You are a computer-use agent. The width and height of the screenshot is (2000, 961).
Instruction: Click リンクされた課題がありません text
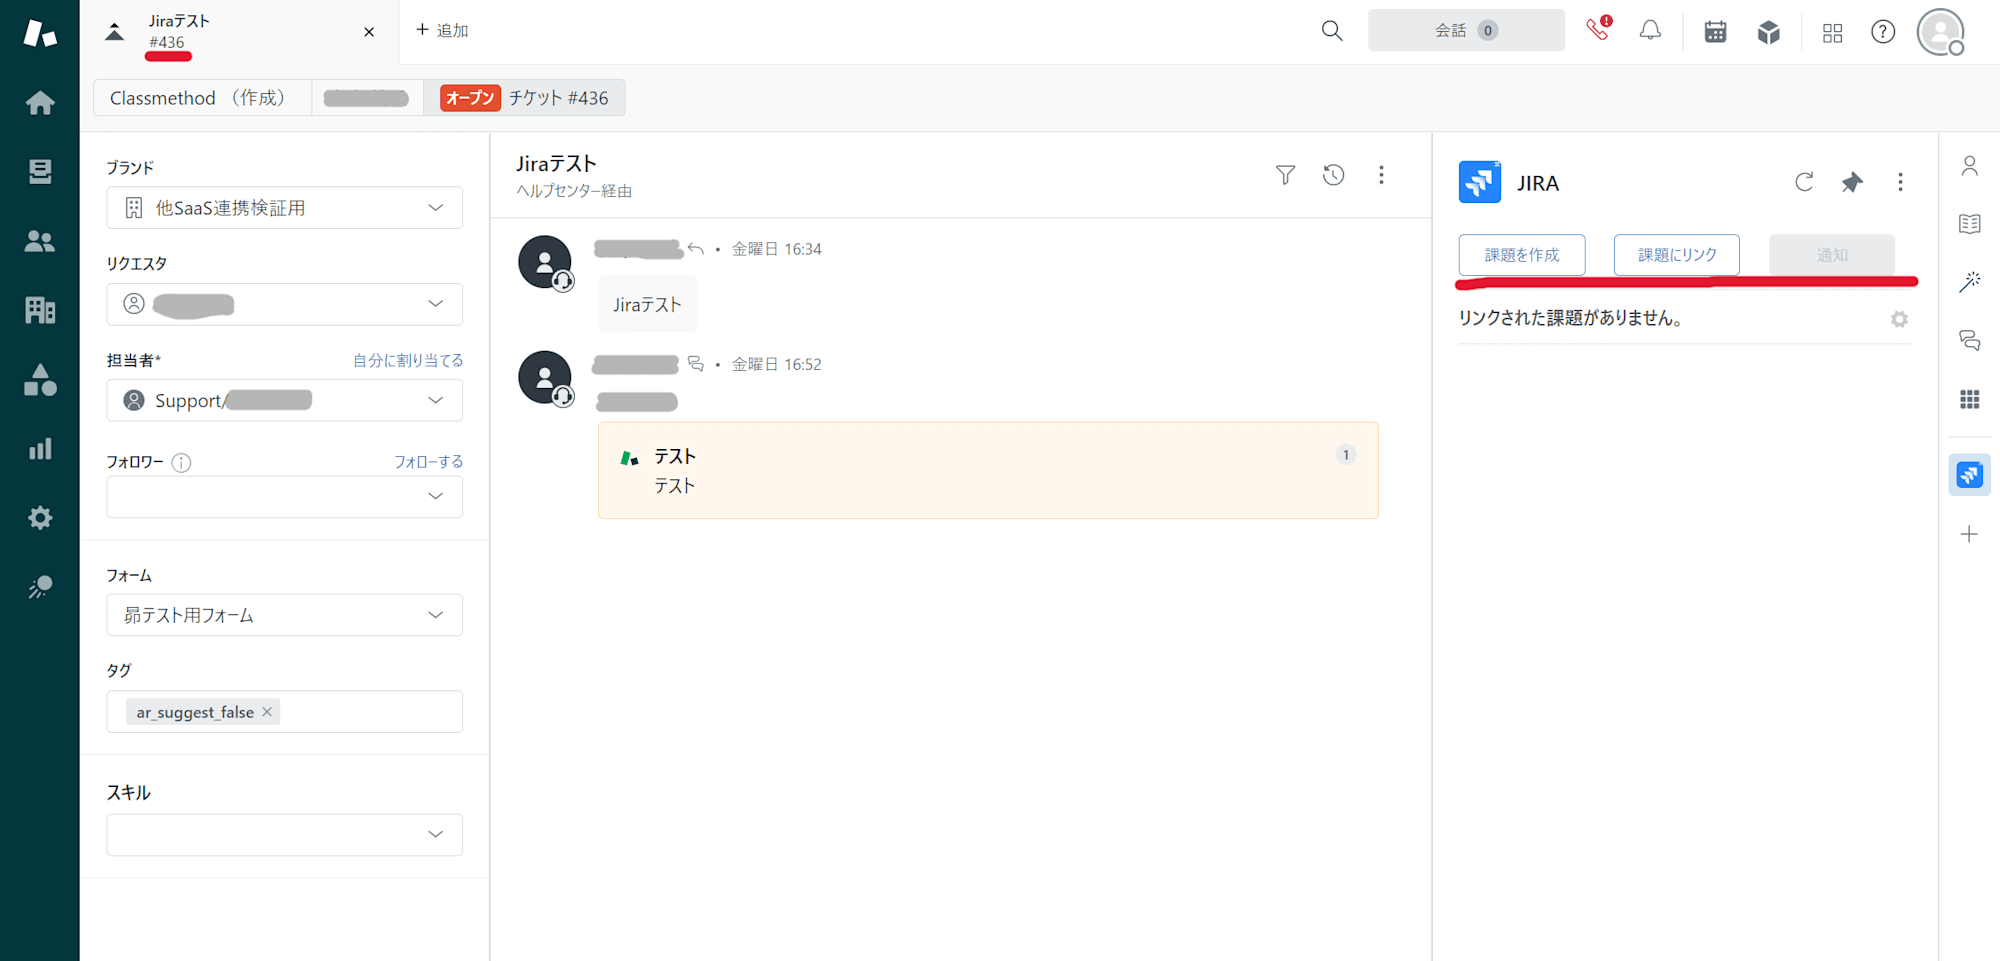(1571, 319)
